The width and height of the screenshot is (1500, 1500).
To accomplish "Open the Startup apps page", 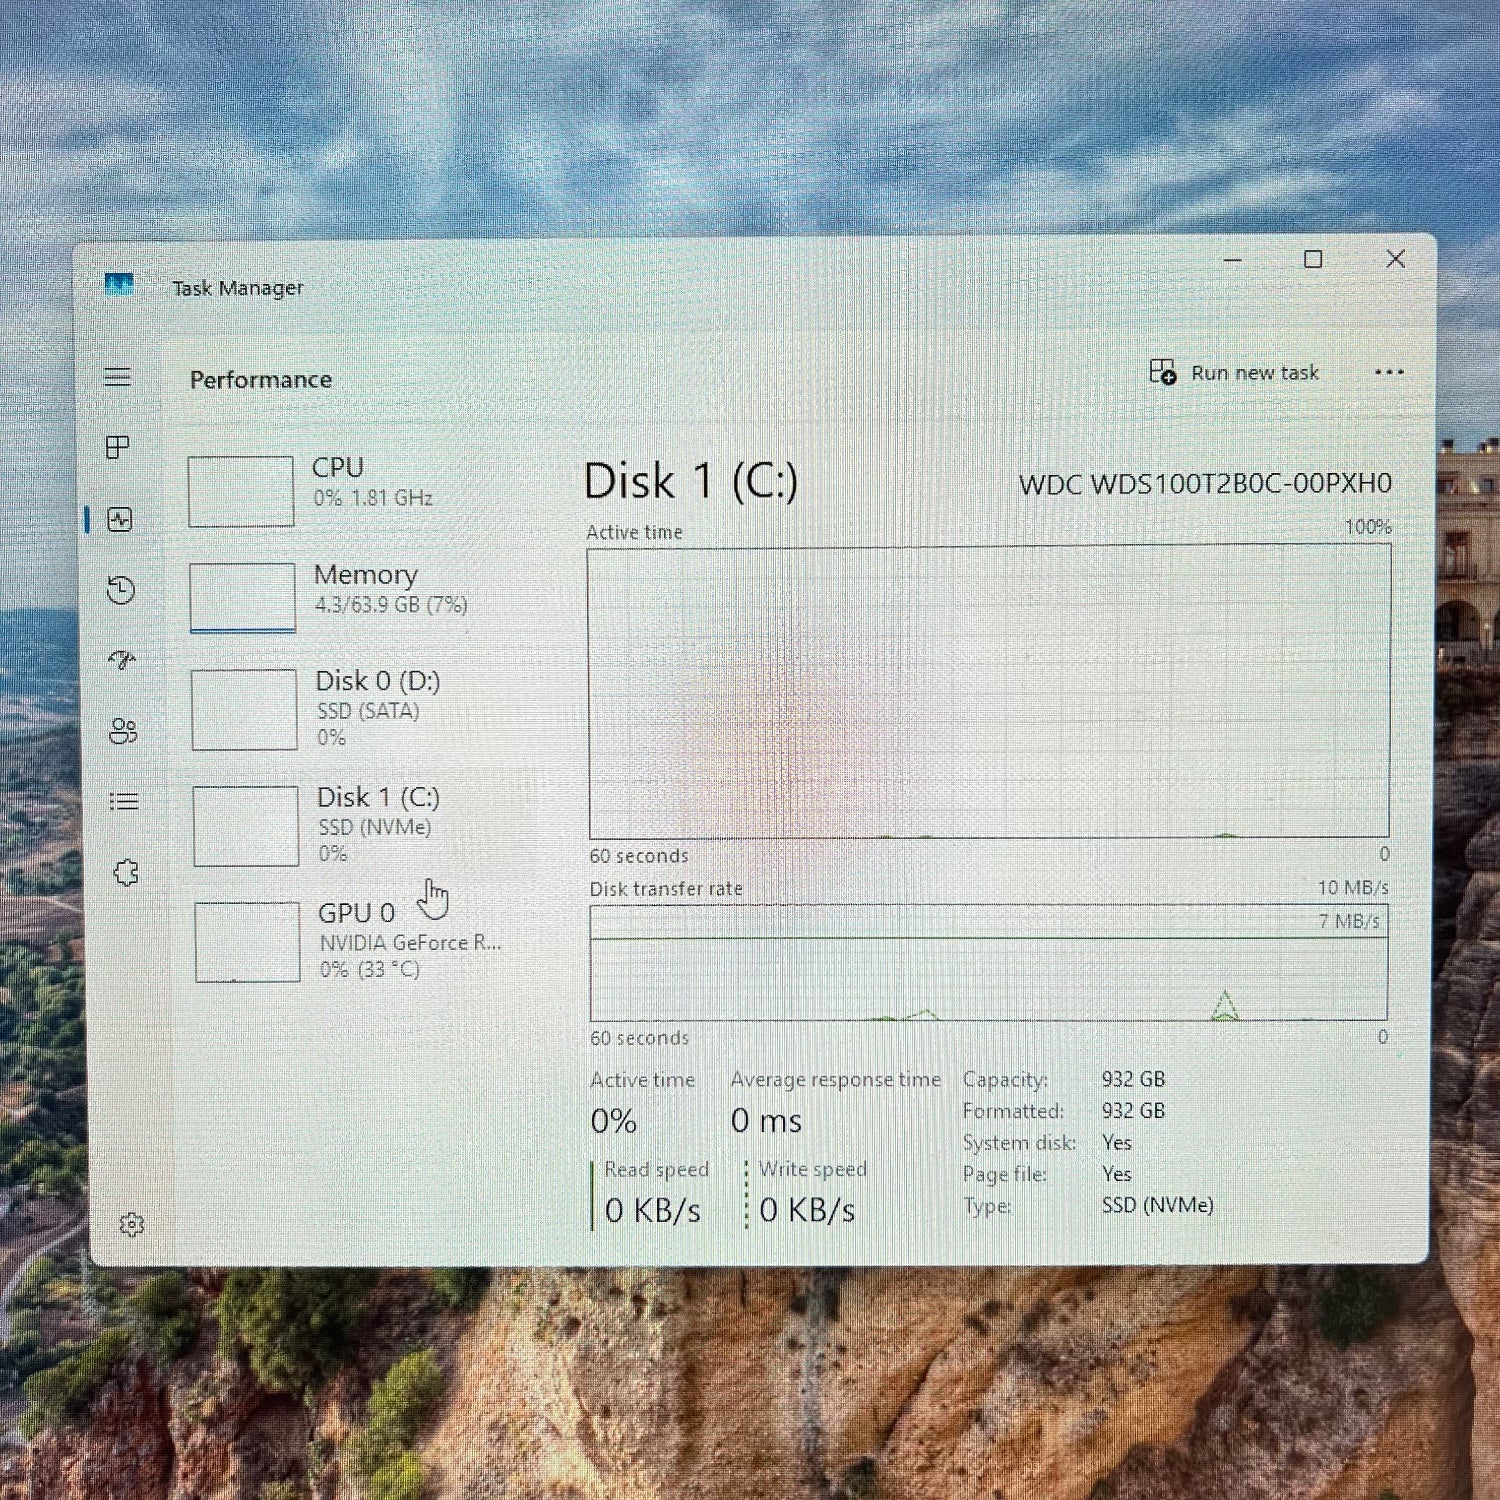I will click(122, 660).
